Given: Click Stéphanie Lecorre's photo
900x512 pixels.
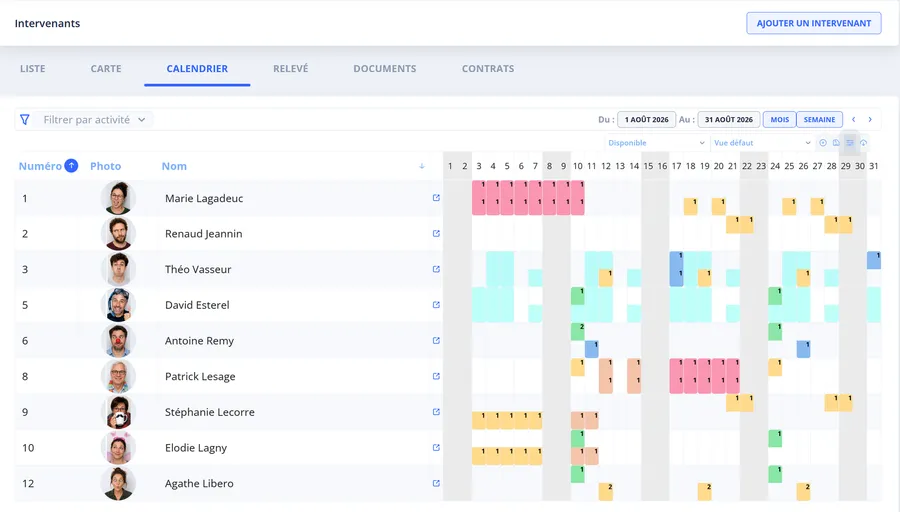Looking at the screenshot, I should tap(118, 412).
